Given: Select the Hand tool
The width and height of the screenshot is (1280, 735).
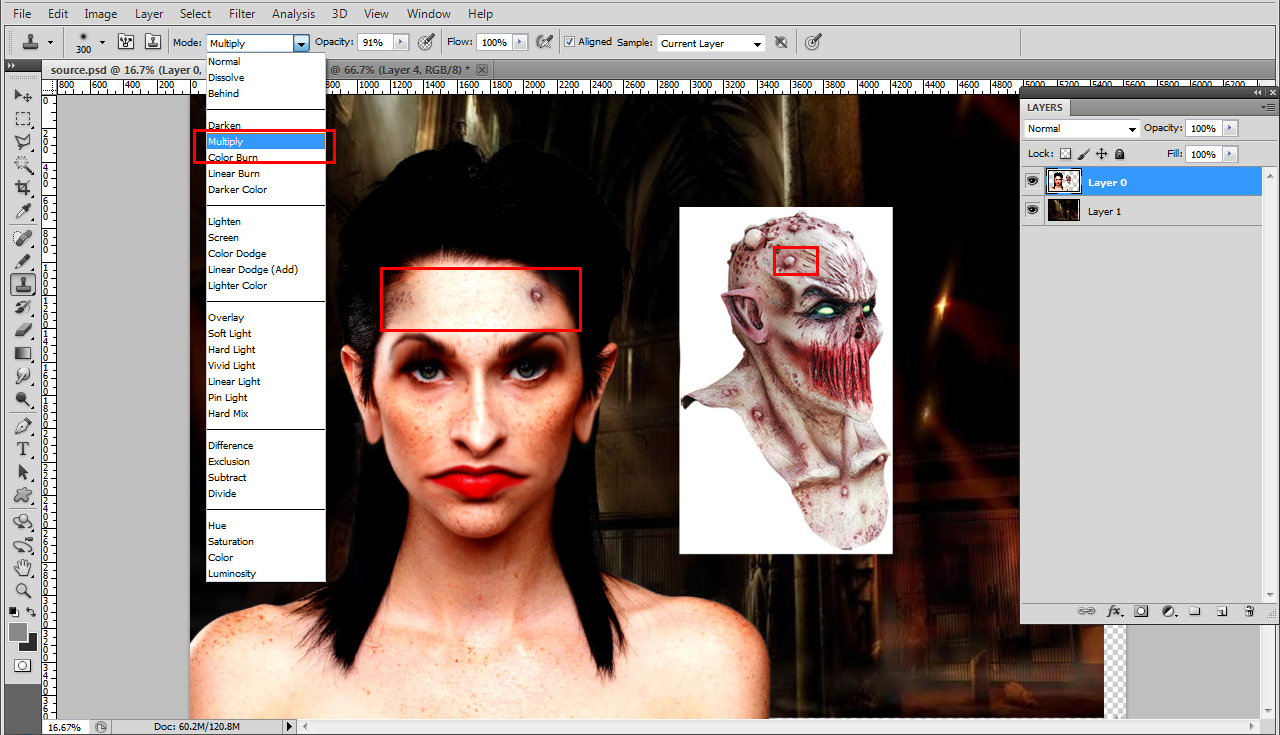Looking at the screenshot, I should click(x=23, y=568).
